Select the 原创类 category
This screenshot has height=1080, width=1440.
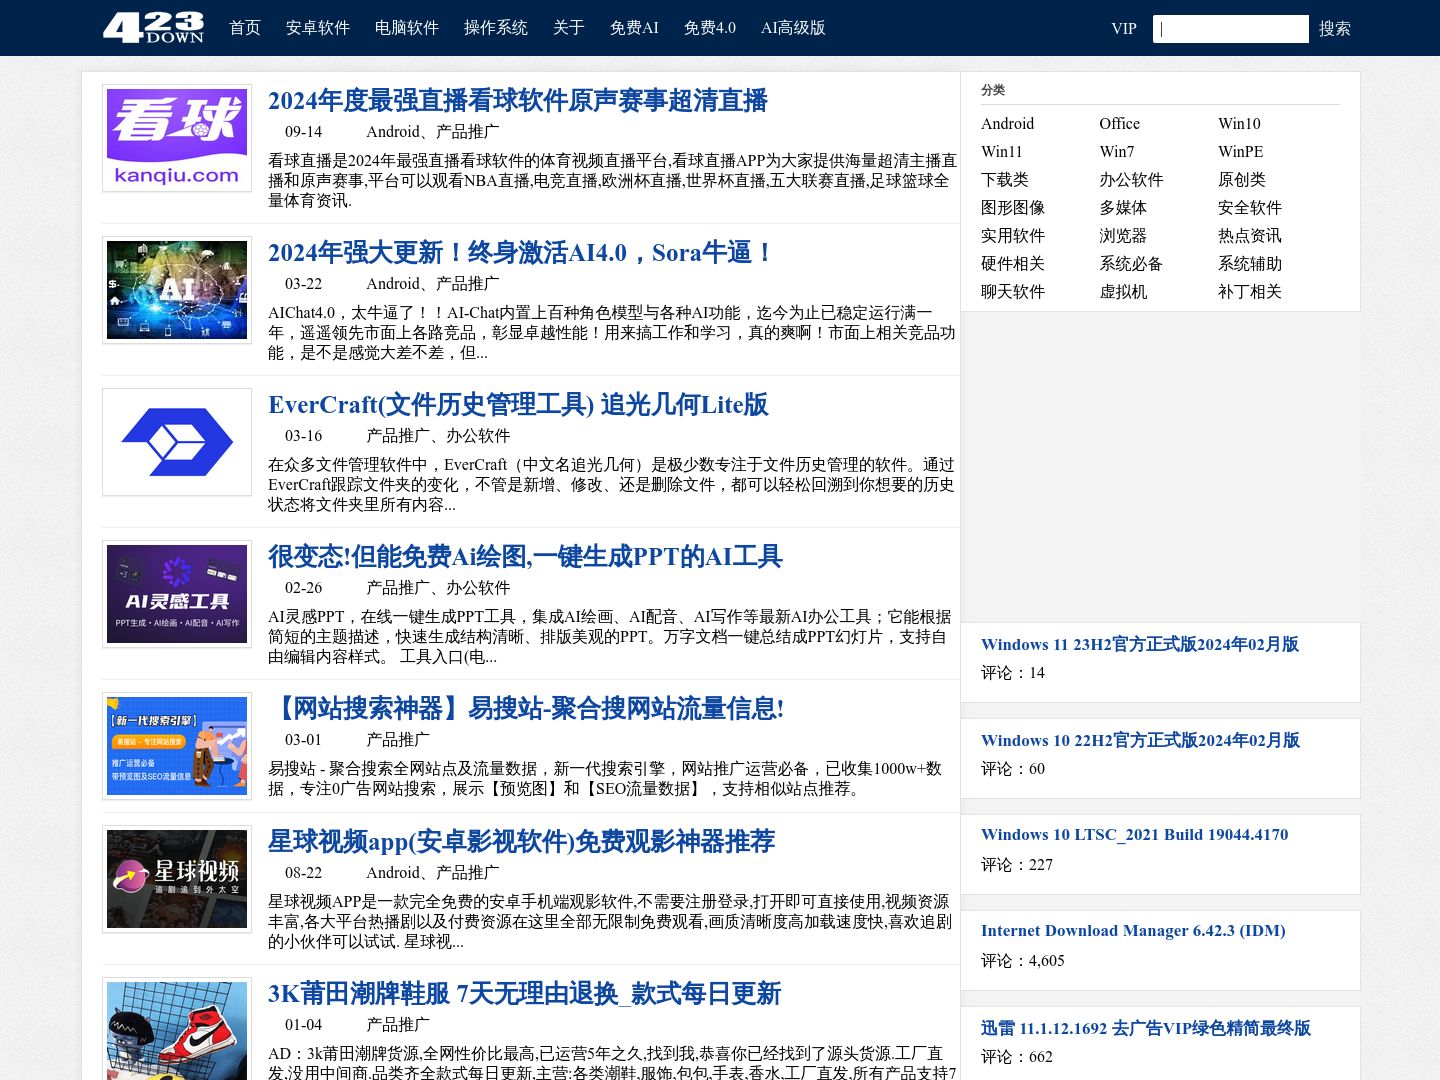pos(1241,180)
